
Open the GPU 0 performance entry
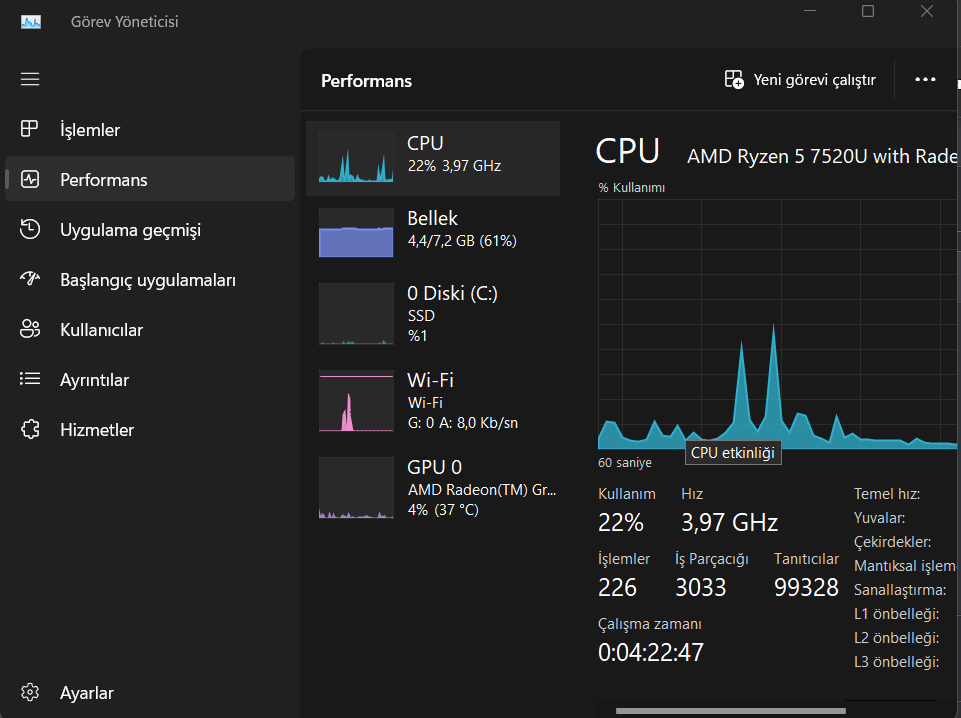pos(432,487)
